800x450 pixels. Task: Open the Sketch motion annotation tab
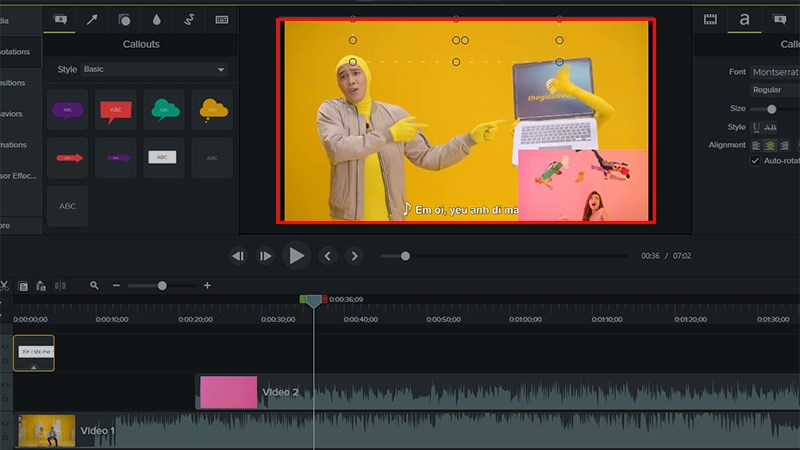pos(189,20)
